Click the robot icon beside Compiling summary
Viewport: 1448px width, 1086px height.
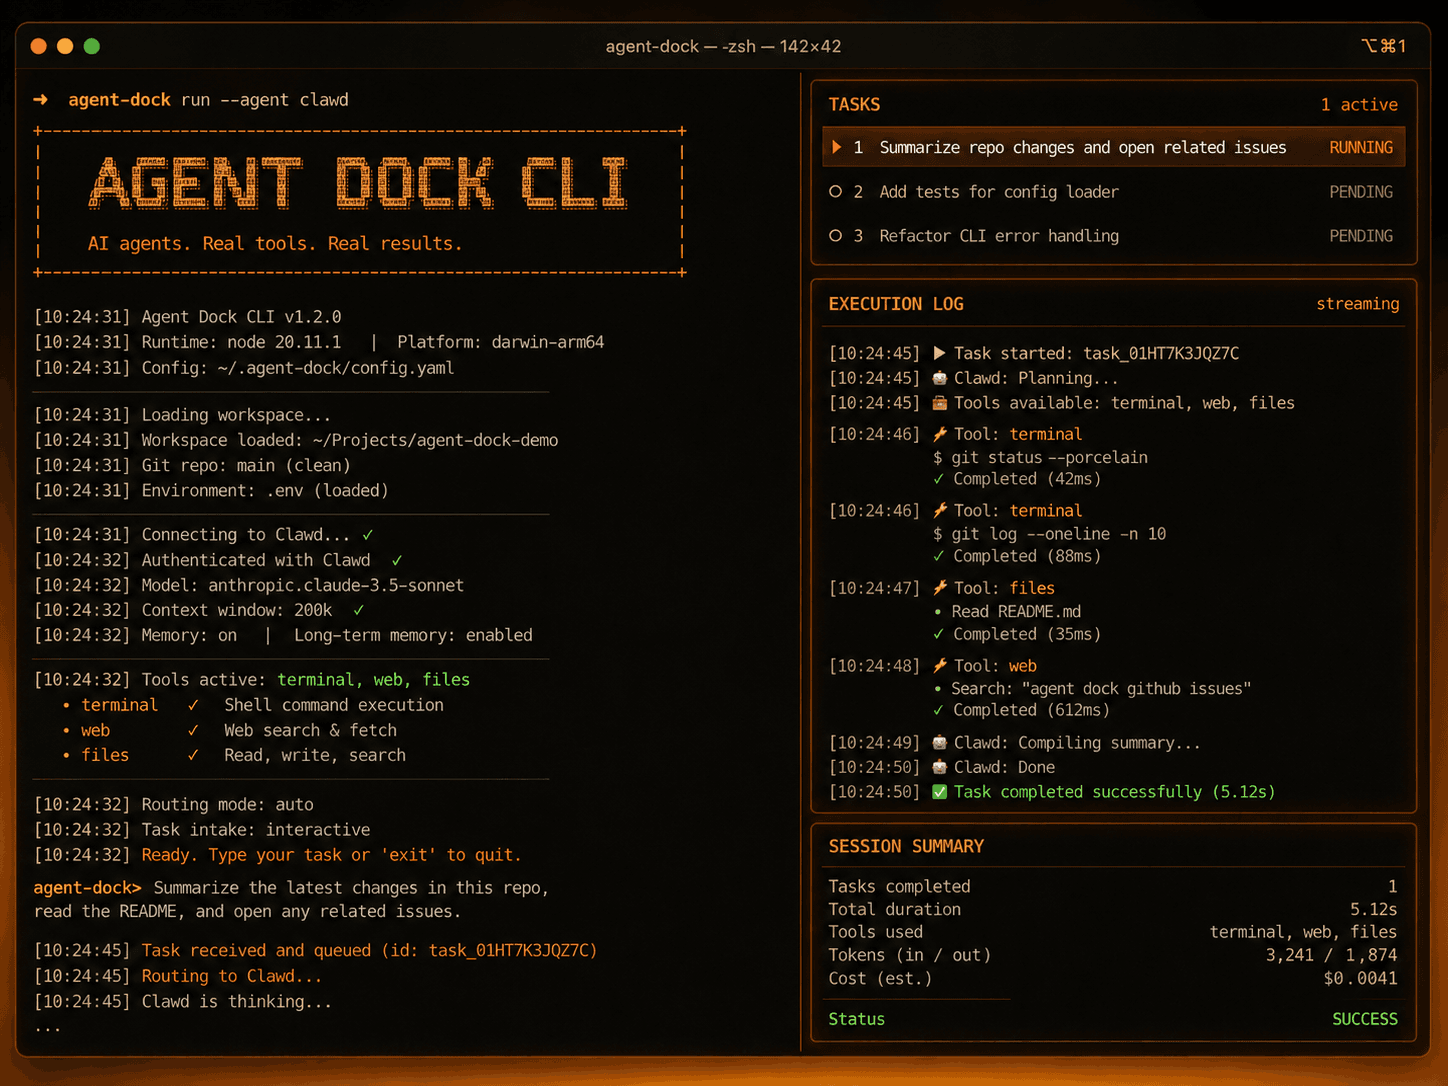[940, 743]
